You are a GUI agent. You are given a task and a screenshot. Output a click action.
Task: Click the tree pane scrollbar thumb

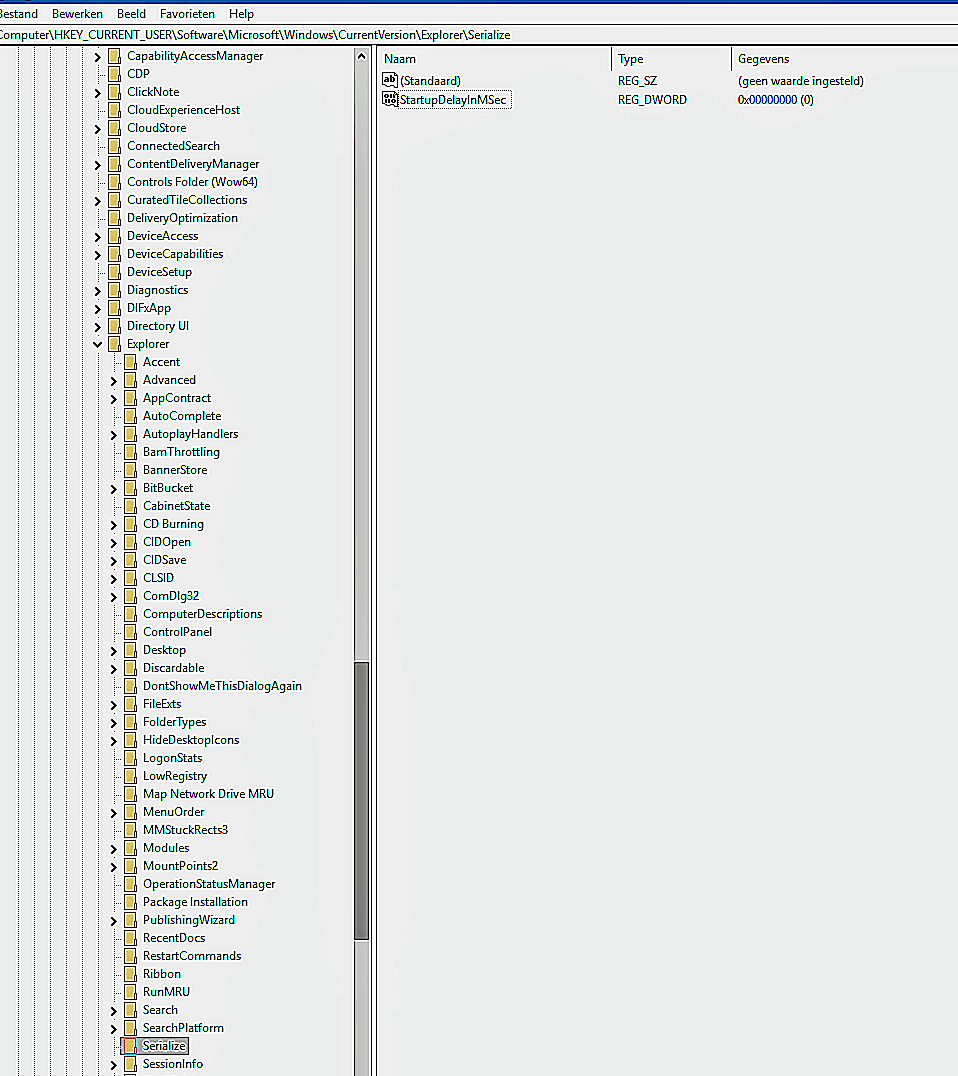click(x=362, y=801)
